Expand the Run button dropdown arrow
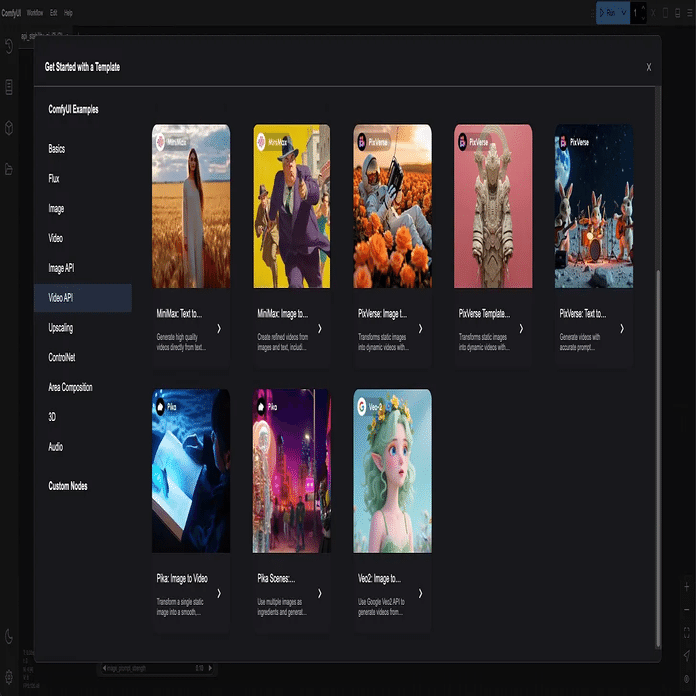The width and height of the screenshot is (696, 696). click(x=623, y=13)
